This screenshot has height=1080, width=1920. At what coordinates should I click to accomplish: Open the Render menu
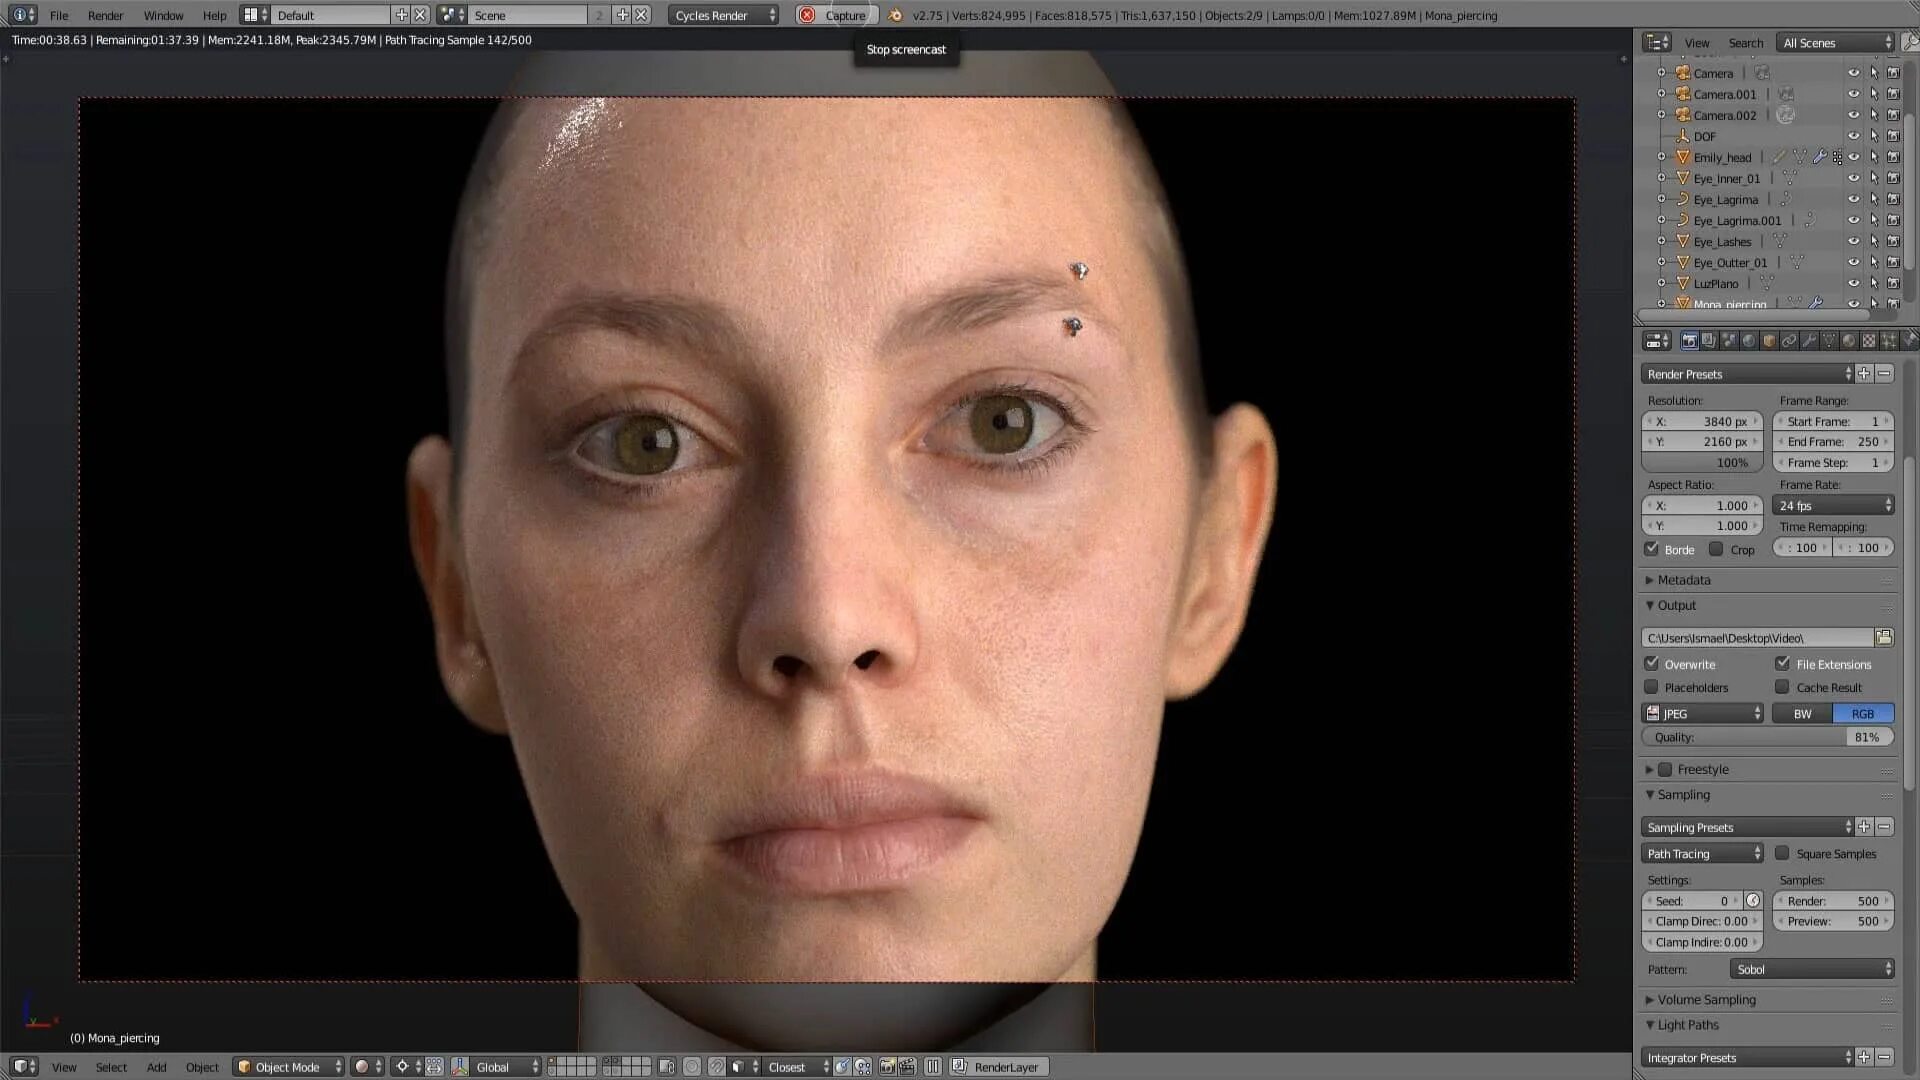pyautogui.click(x=105, y=15)
